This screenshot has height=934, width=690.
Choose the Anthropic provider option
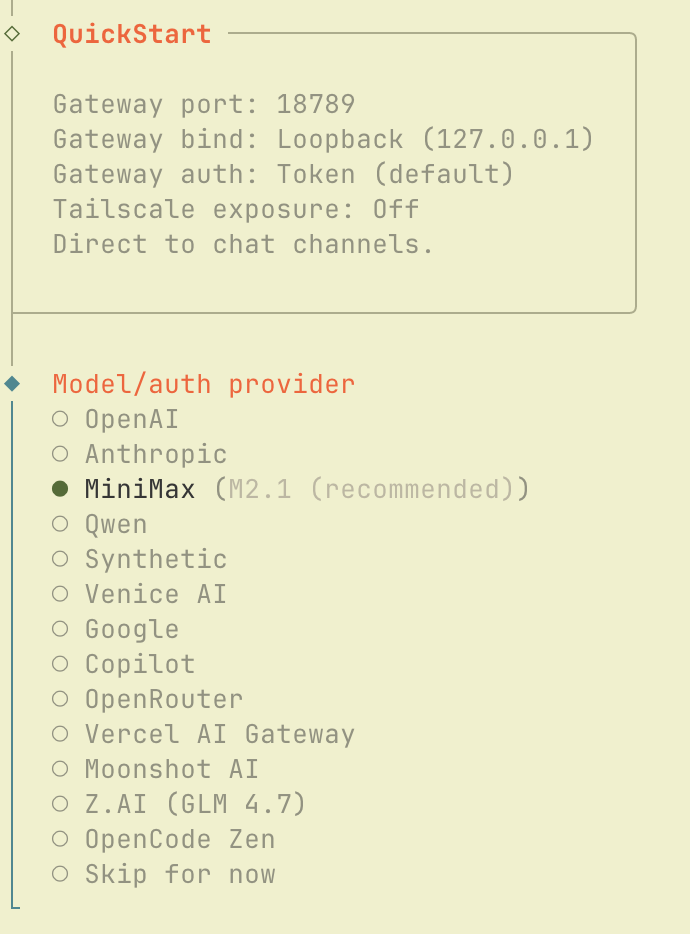click(x=60, y=454)
